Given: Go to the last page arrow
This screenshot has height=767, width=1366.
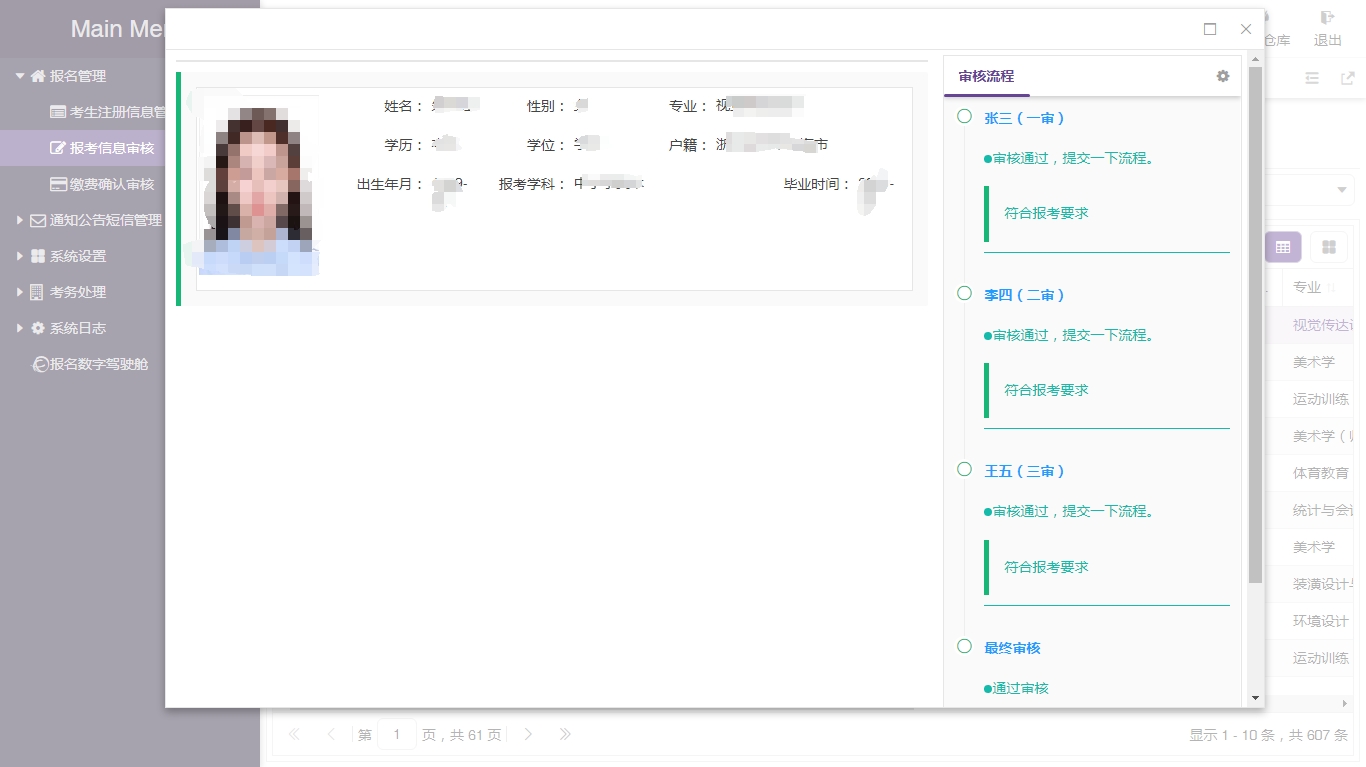Looking at the screenshot, I should [565, 734].
